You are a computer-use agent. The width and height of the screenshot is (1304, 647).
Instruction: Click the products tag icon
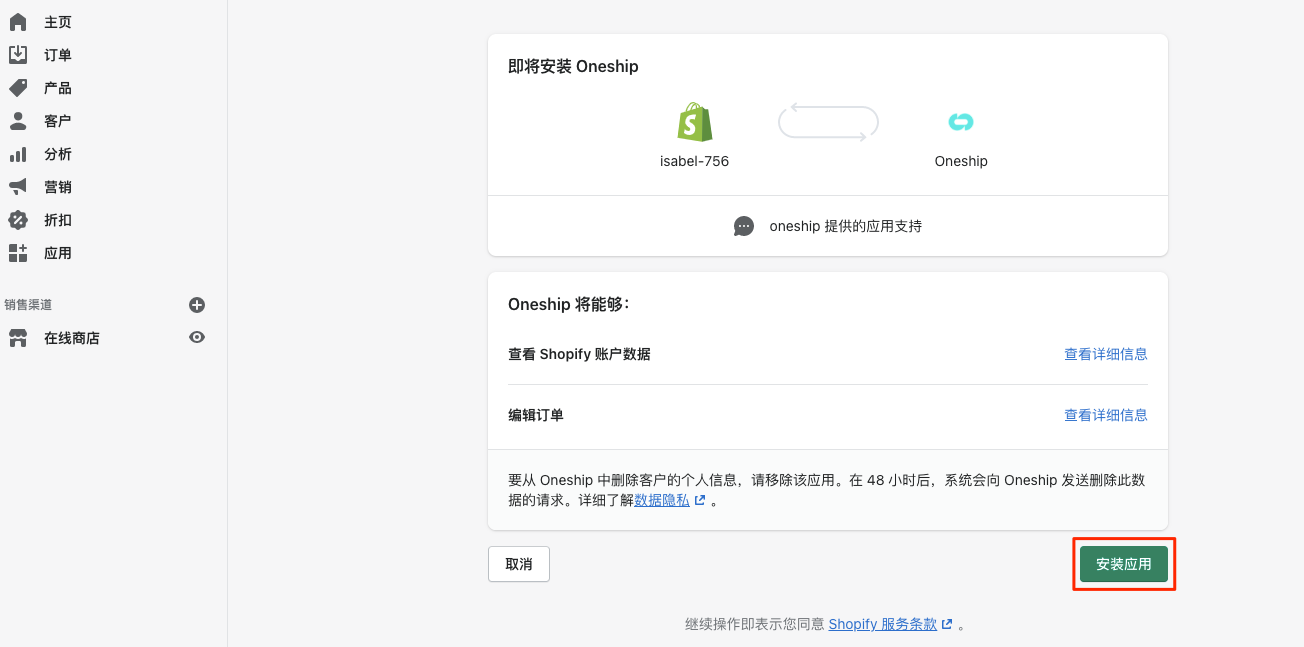pyautogui.click(x=18, y=88)
